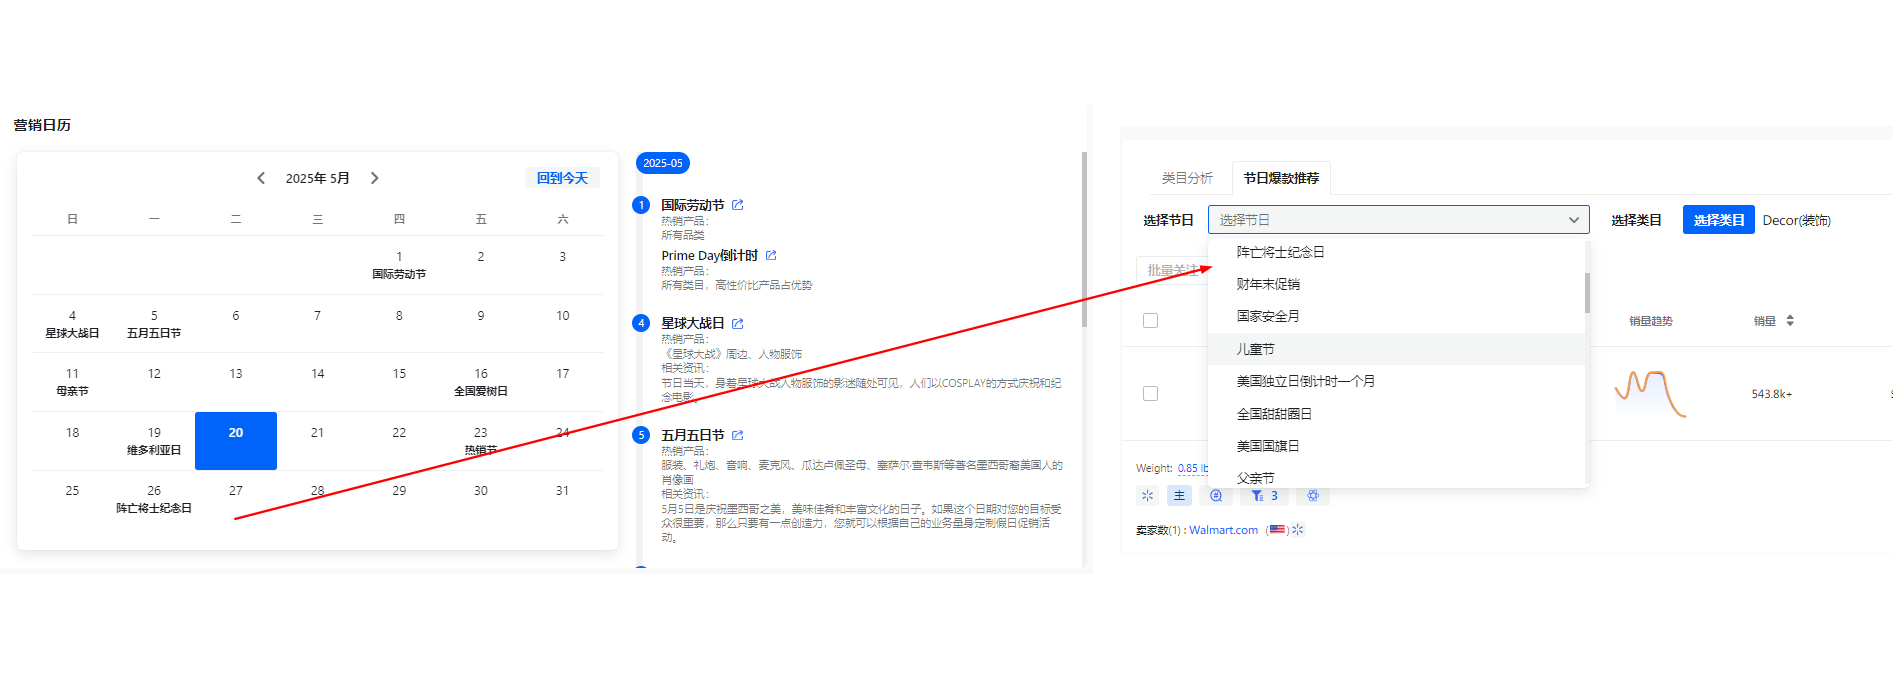Click the blue 选择类目 button
This screenshot has width=1893, height=679.
tap(1718, 220)
